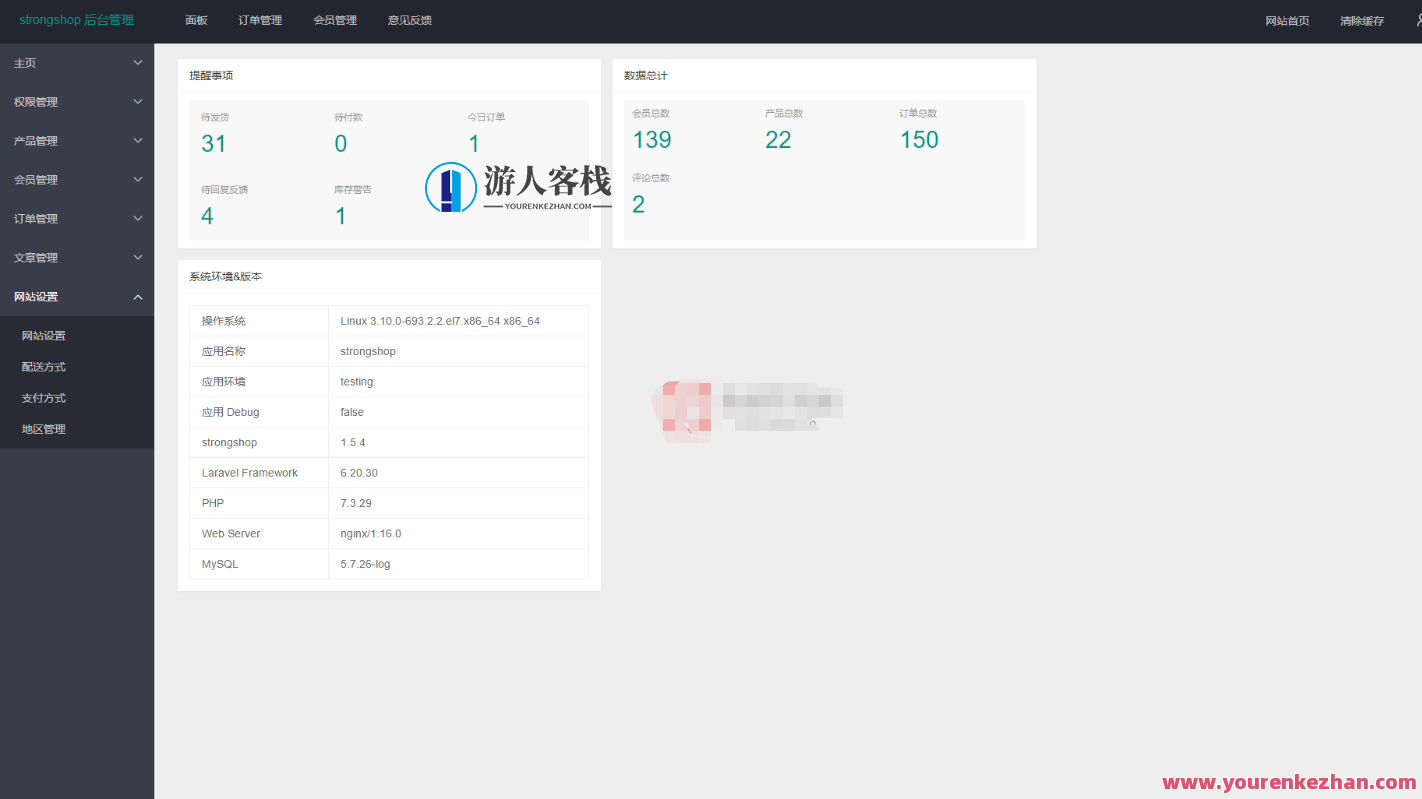The image size is (1422, 799).
Task: Collapse the 网站设置 sidebar section
Action: tap(77, 296)
